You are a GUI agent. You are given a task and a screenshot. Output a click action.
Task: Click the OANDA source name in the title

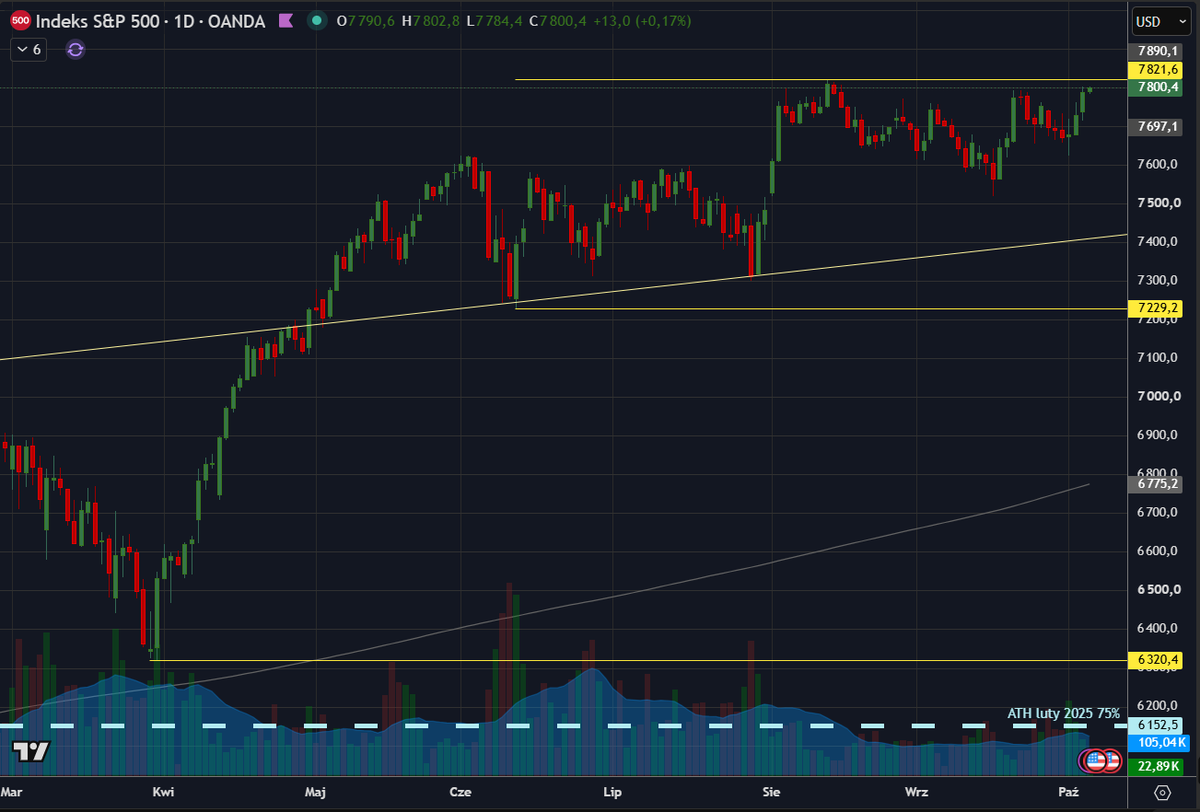click(x=237, y=21)
